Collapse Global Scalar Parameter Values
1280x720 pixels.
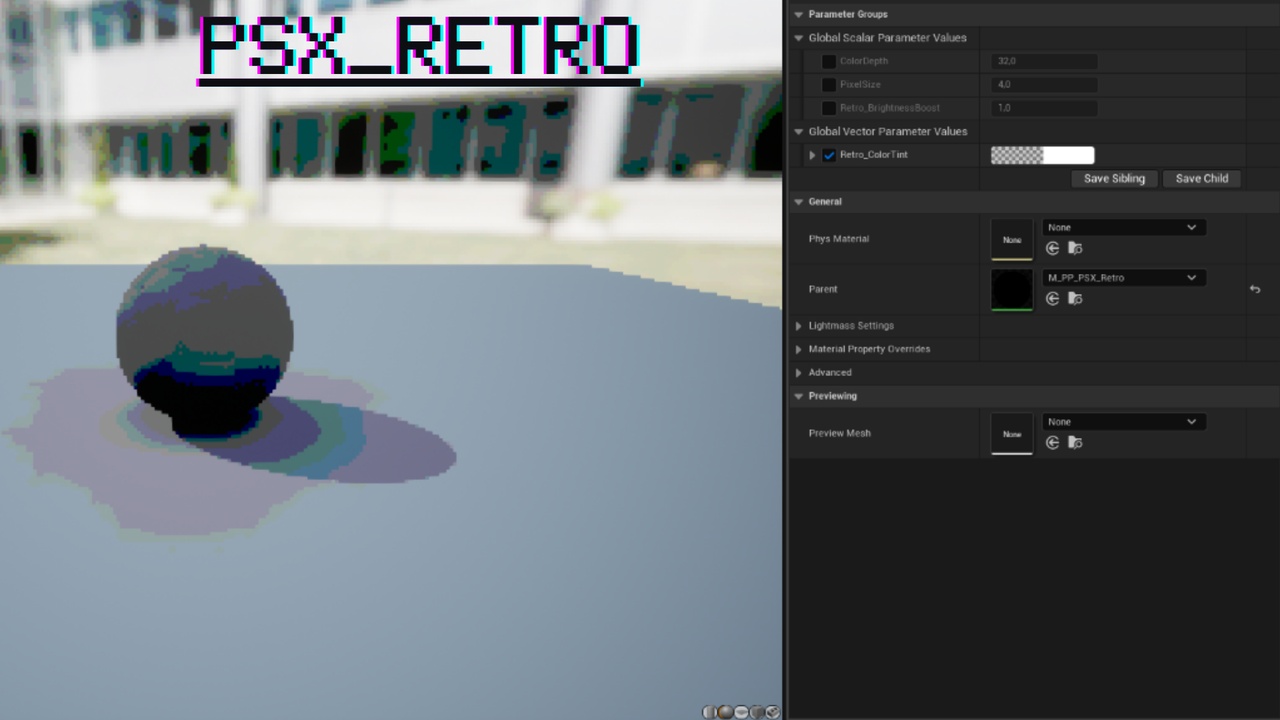799,38
